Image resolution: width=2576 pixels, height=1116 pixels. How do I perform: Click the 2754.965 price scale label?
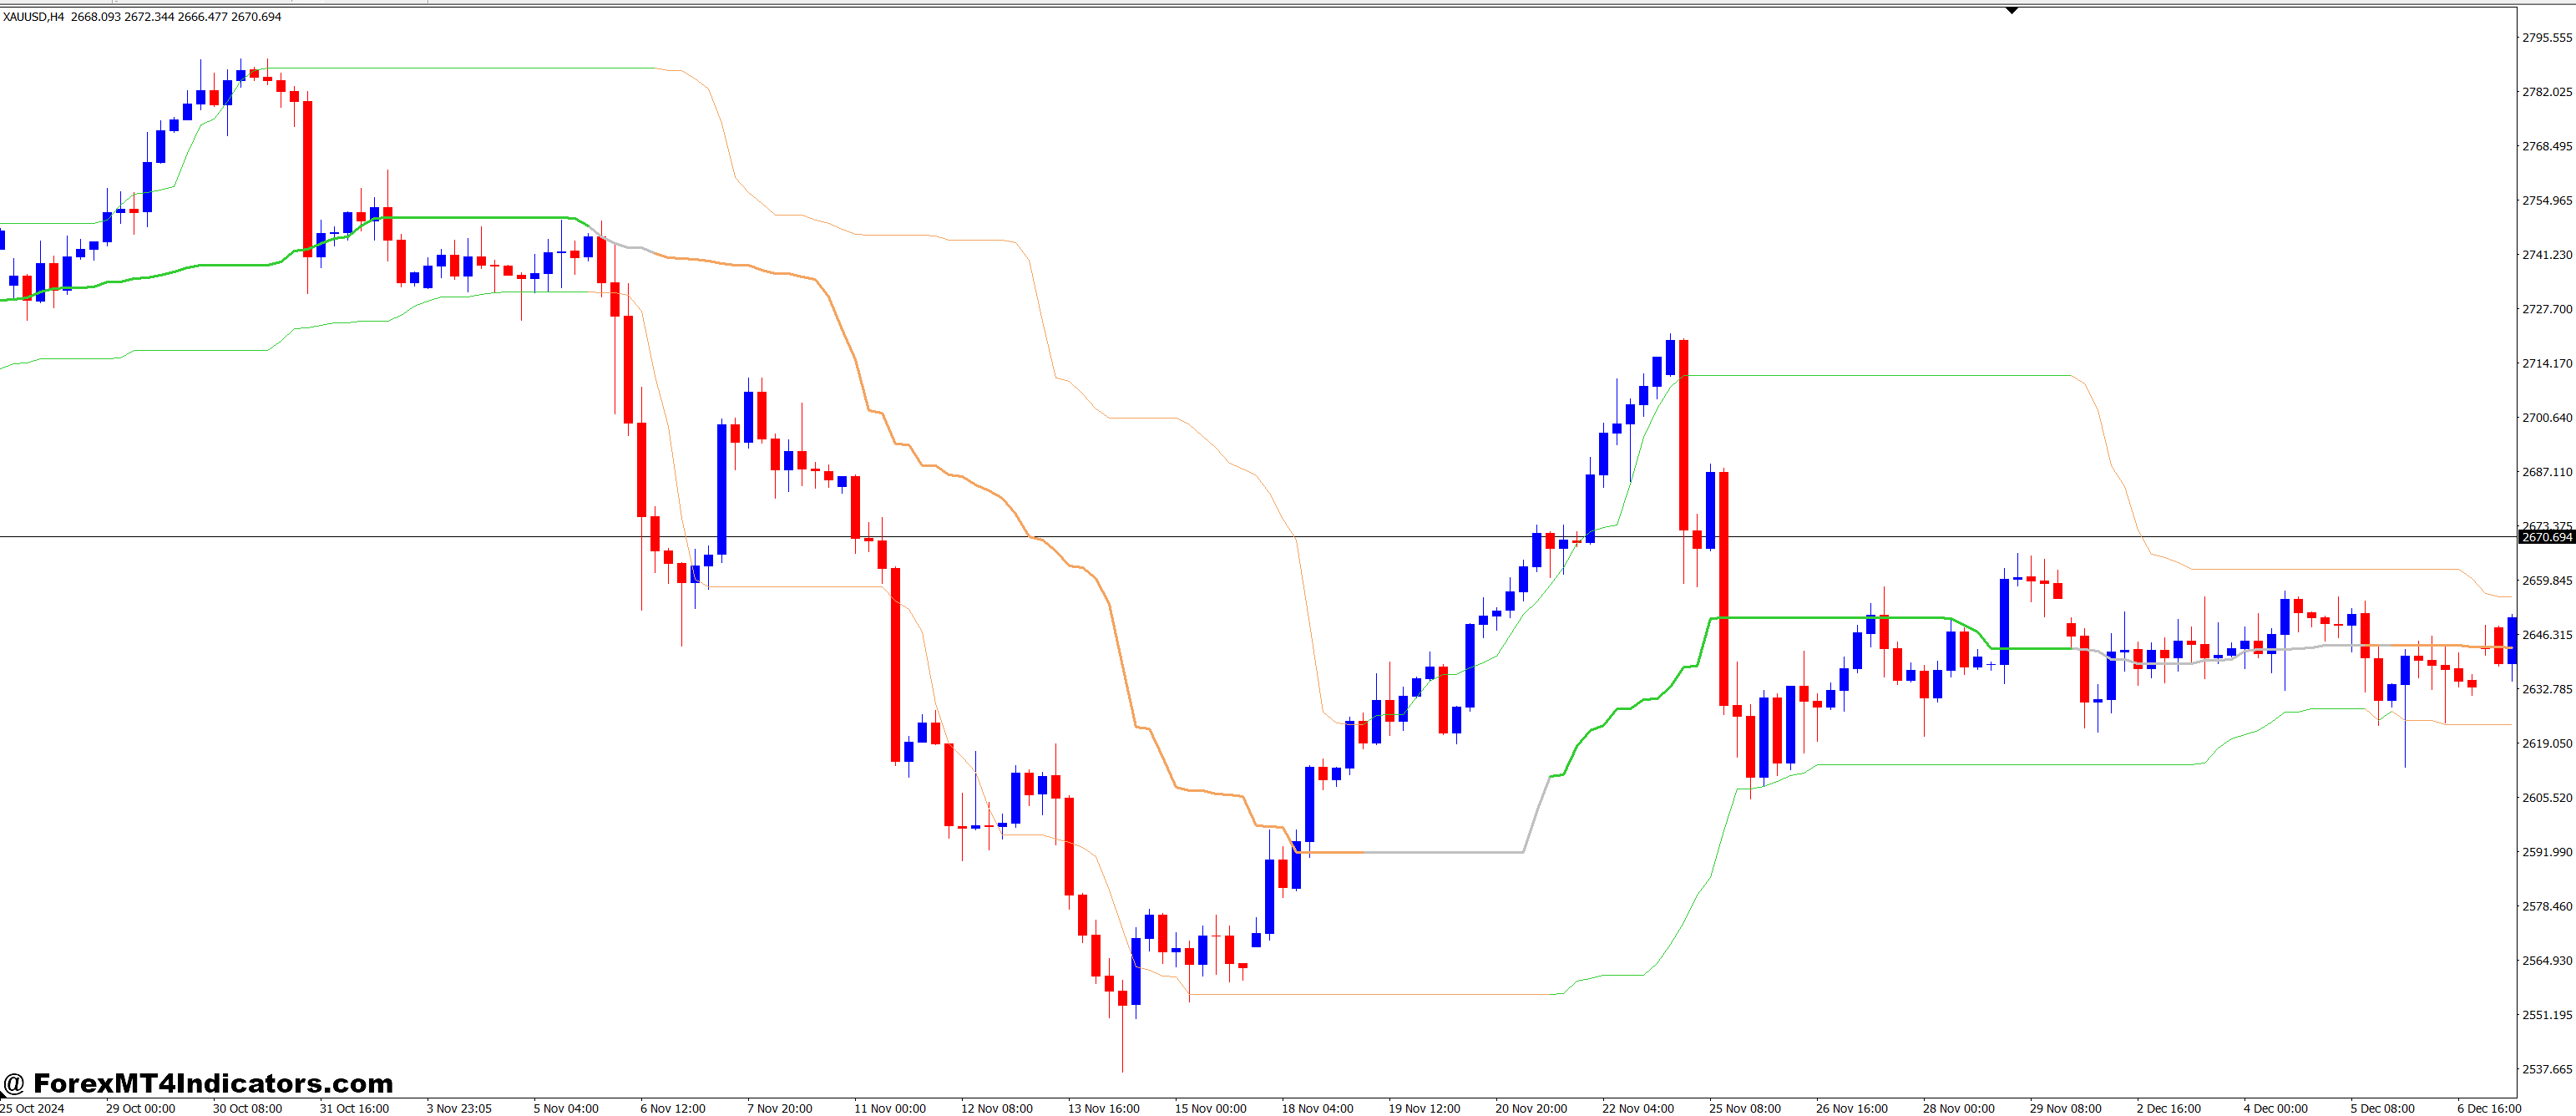2546,201
